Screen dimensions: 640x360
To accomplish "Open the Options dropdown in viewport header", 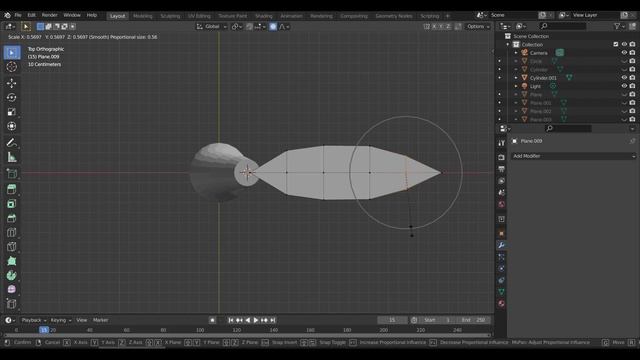I will pyautogui.click(x=478, y=27).
